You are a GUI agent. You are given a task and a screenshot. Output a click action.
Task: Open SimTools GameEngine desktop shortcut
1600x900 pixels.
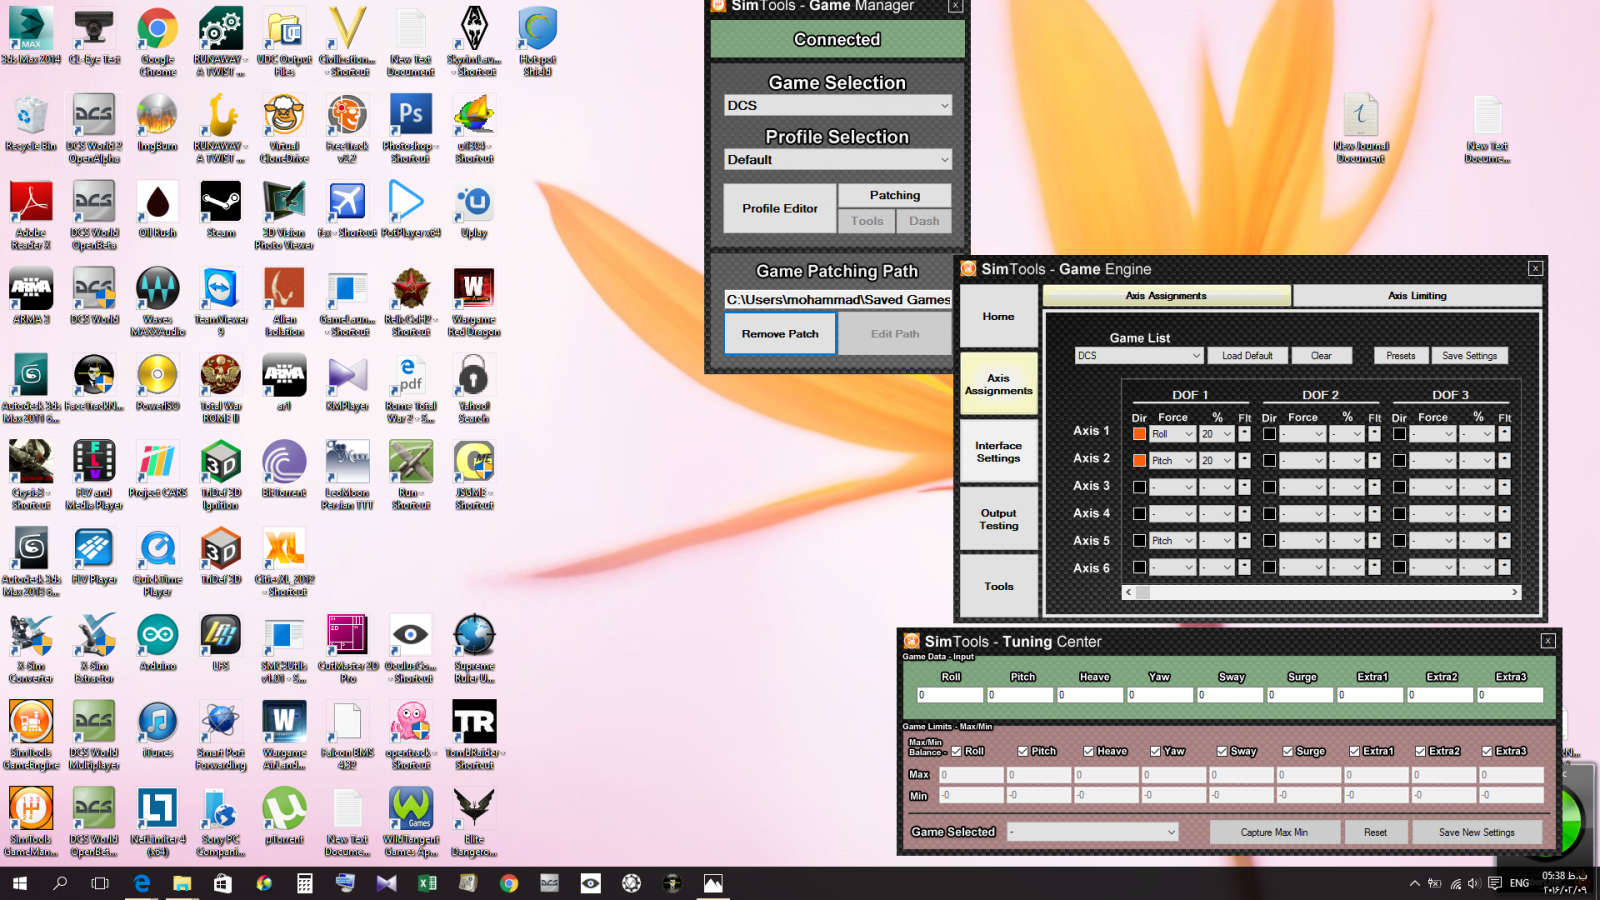click(31, 736)
